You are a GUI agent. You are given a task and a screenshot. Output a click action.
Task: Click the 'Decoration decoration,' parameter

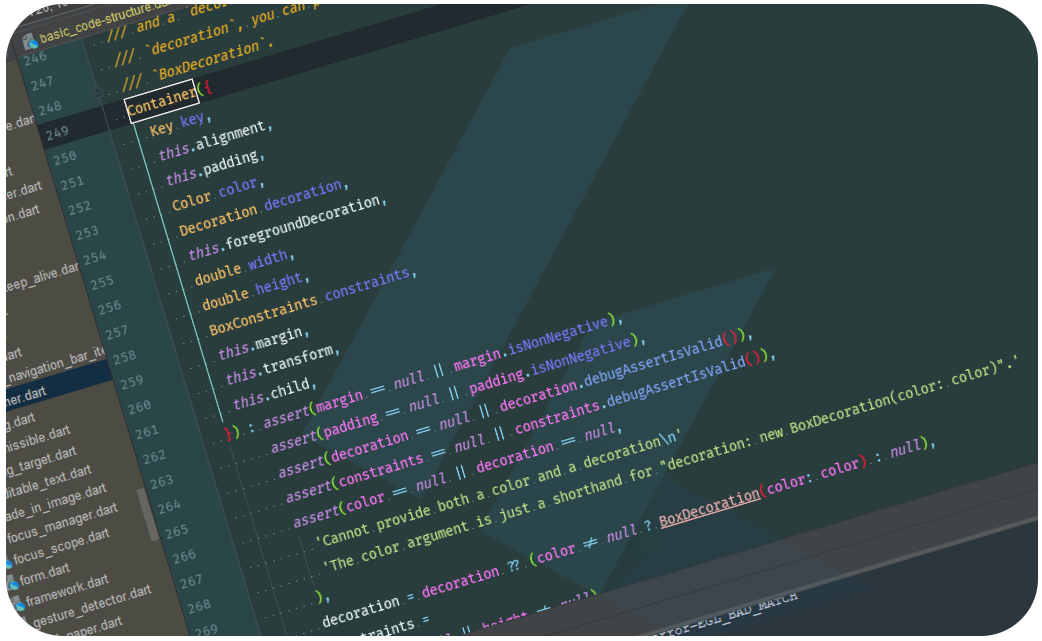(x=264, y=207)
